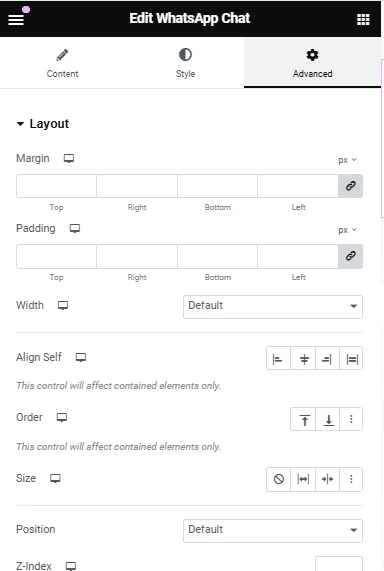Switch to the Style tab
The image size is (384, 571).
click(185, 63)
